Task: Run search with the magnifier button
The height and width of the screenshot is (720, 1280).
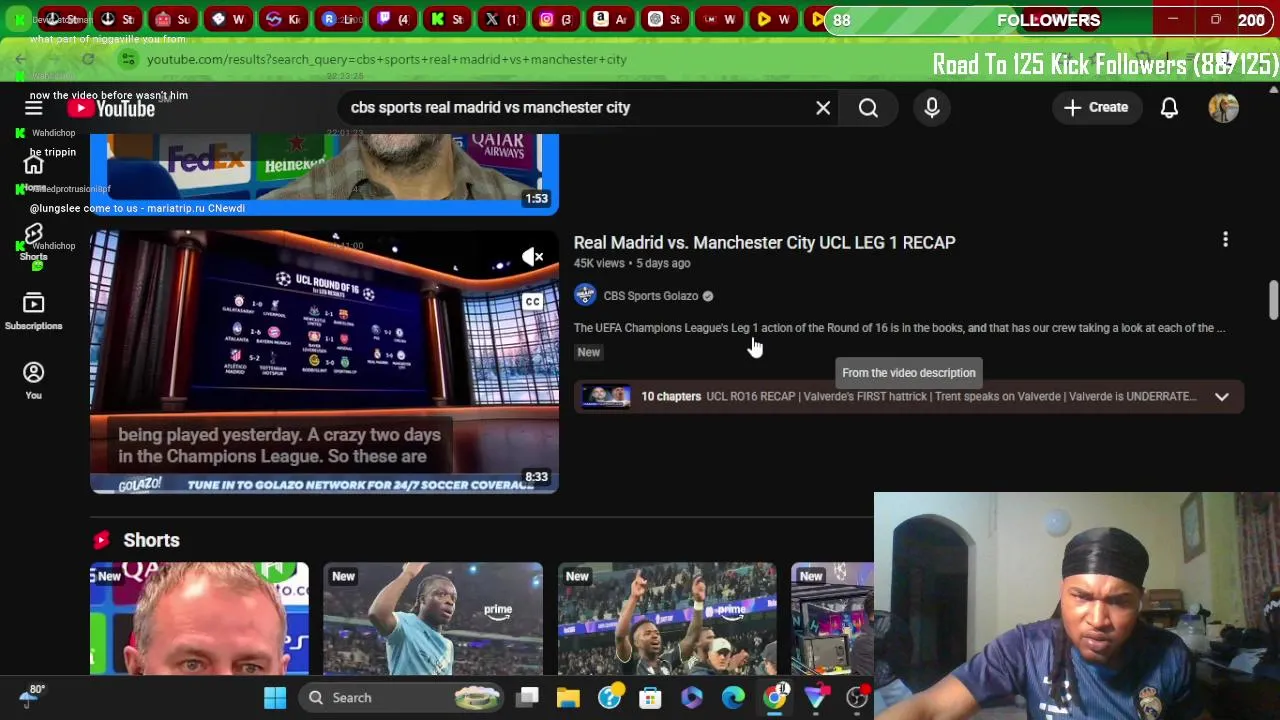Action: coord(868,107)
